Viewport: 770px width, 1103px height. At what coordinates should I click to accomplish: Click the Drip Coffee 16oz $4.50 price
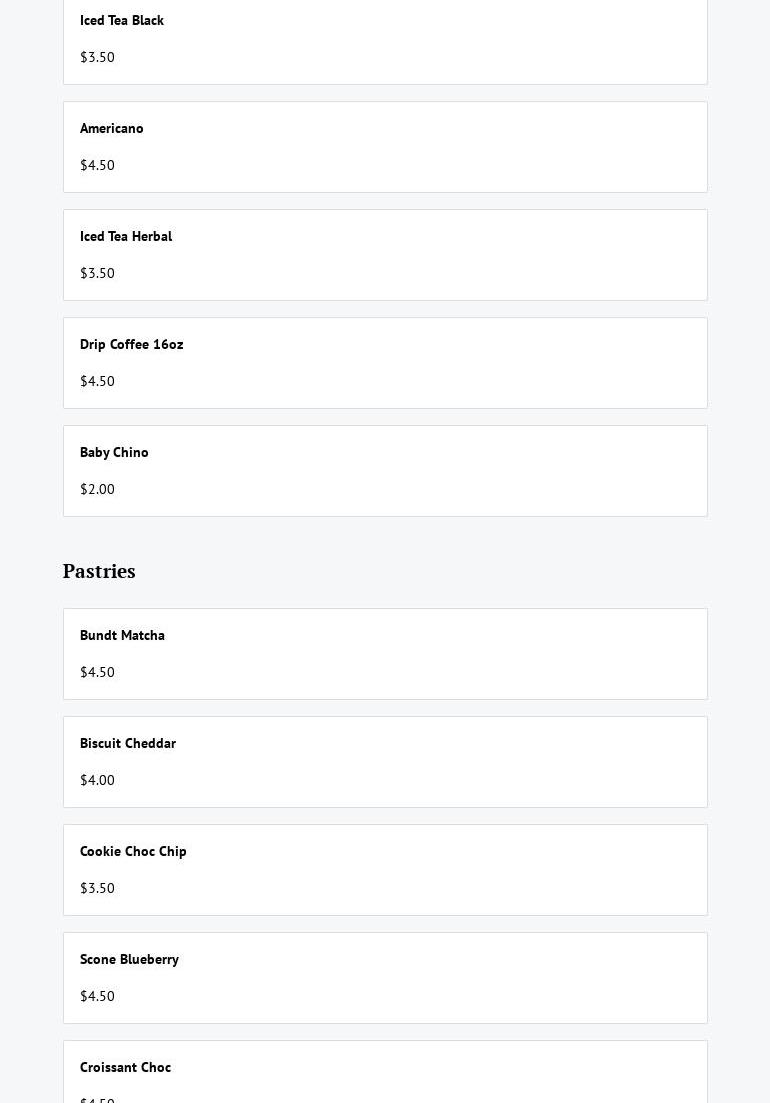(x=97, y=381)
